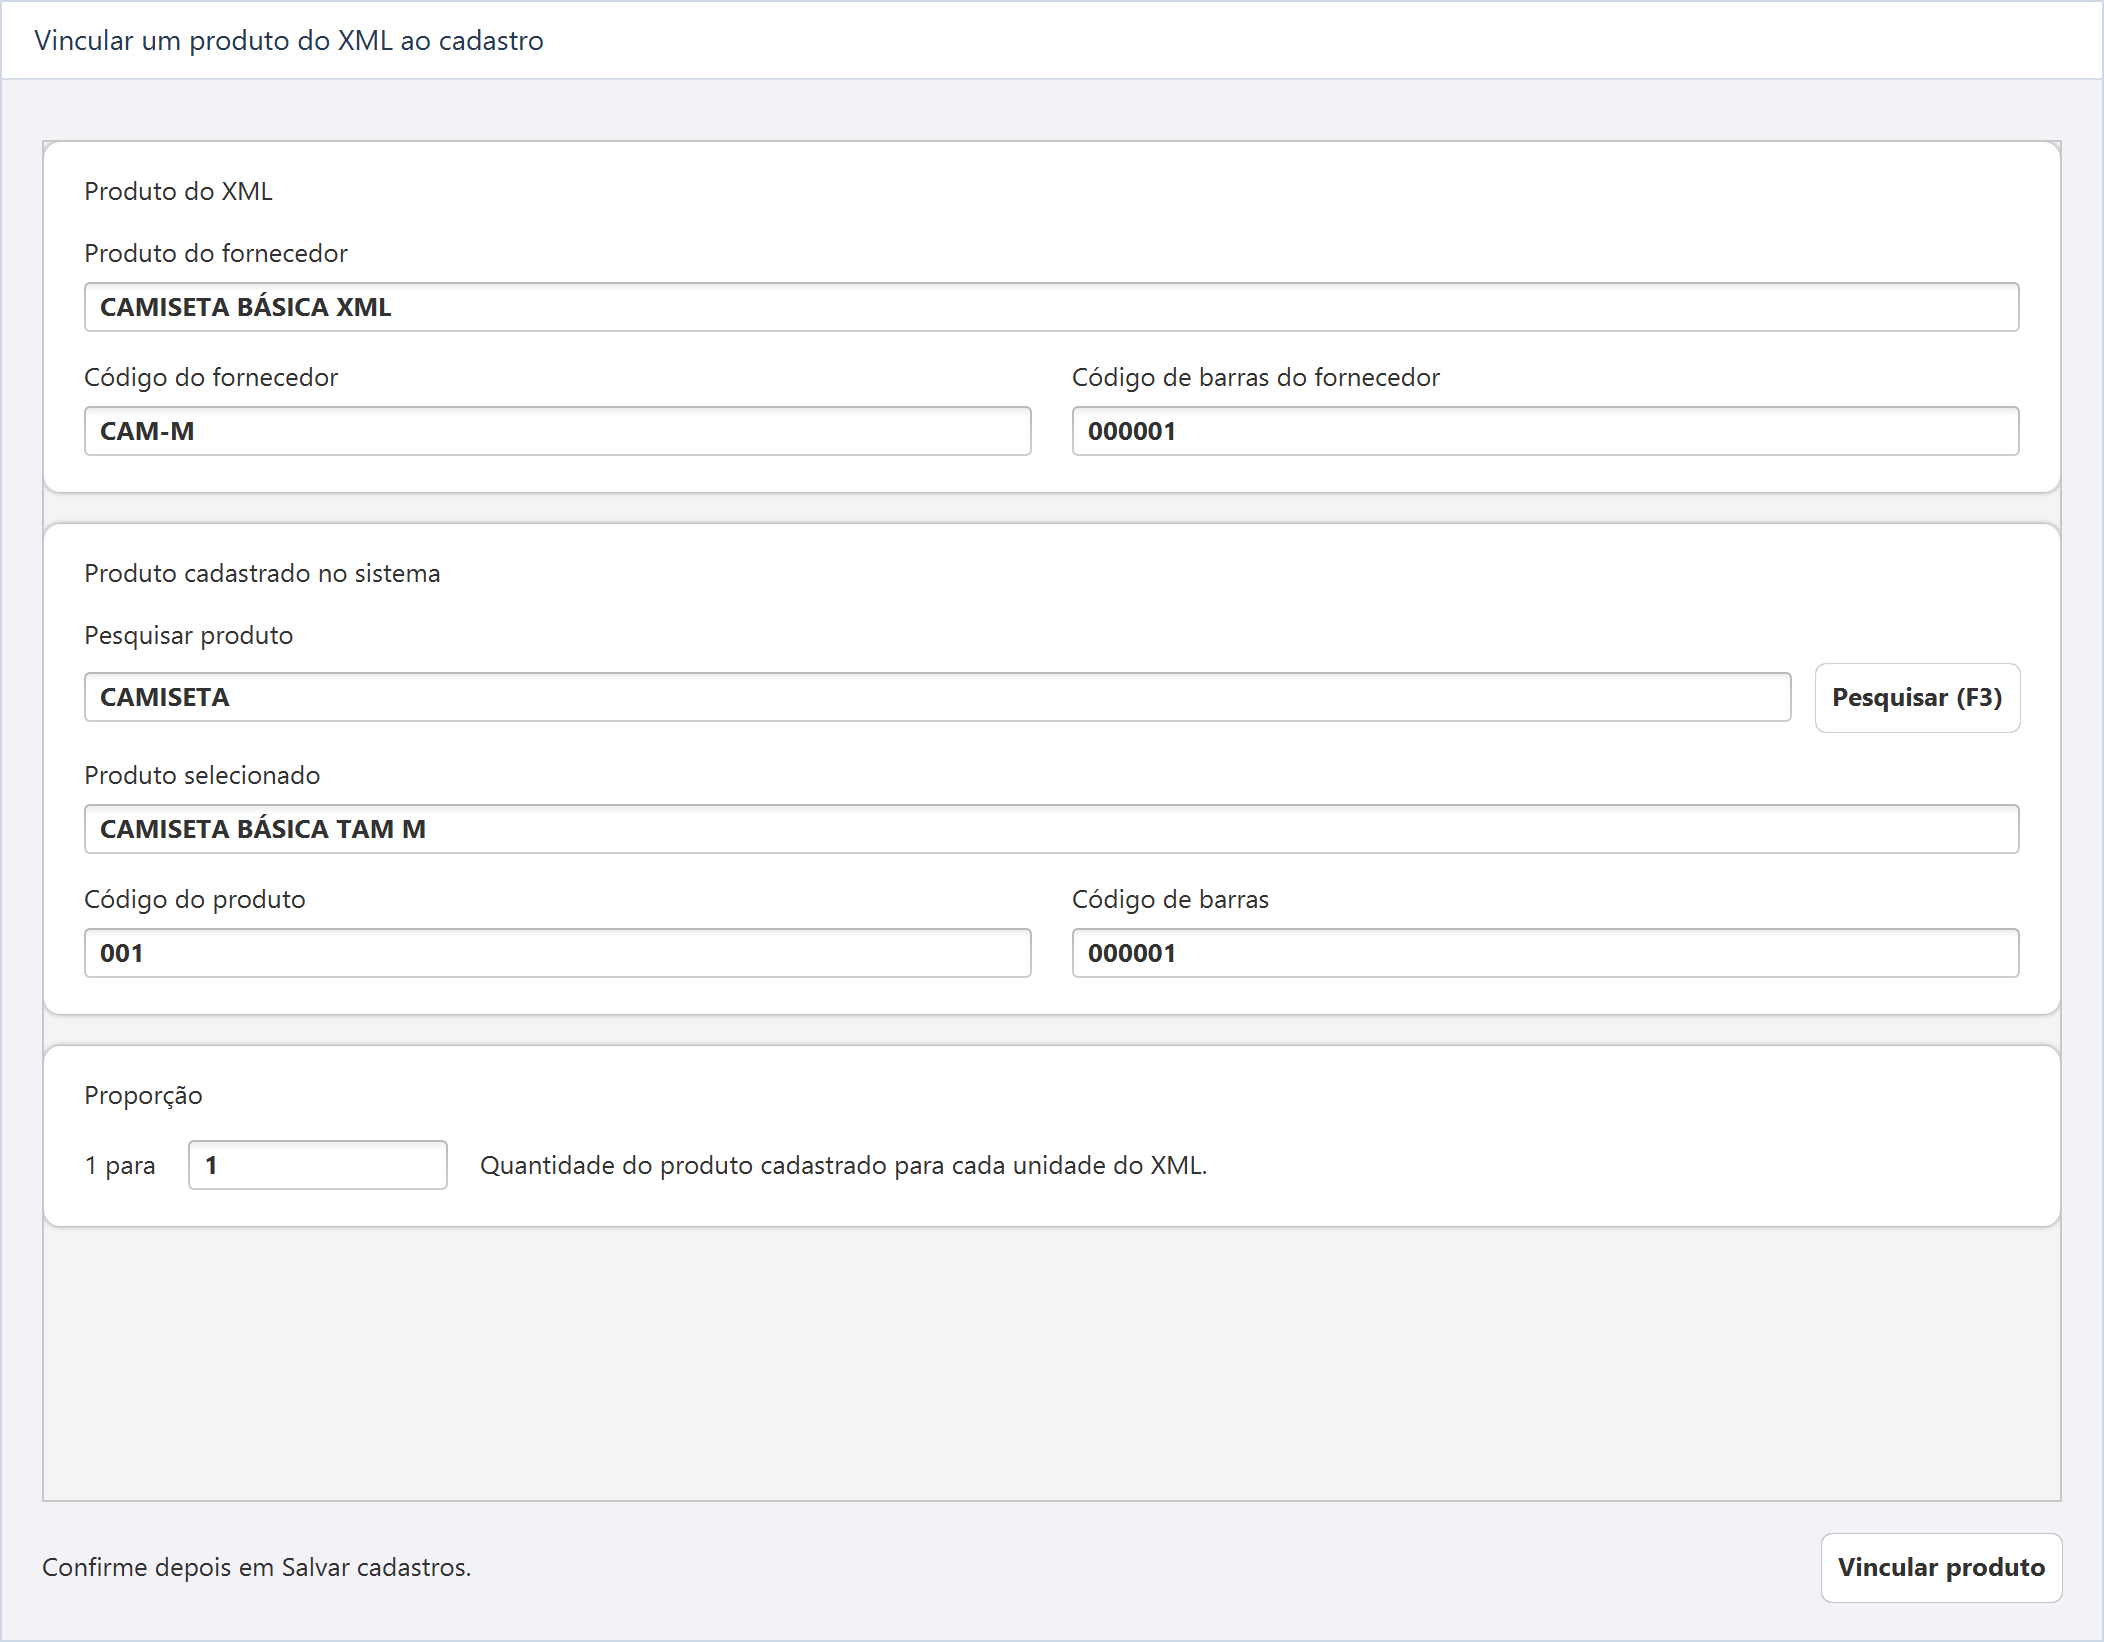Click the 'Confirme depois em Salvar cadastros.' note
The width and height of the screenshot is (2104, 1642).
coord(256,1567)
